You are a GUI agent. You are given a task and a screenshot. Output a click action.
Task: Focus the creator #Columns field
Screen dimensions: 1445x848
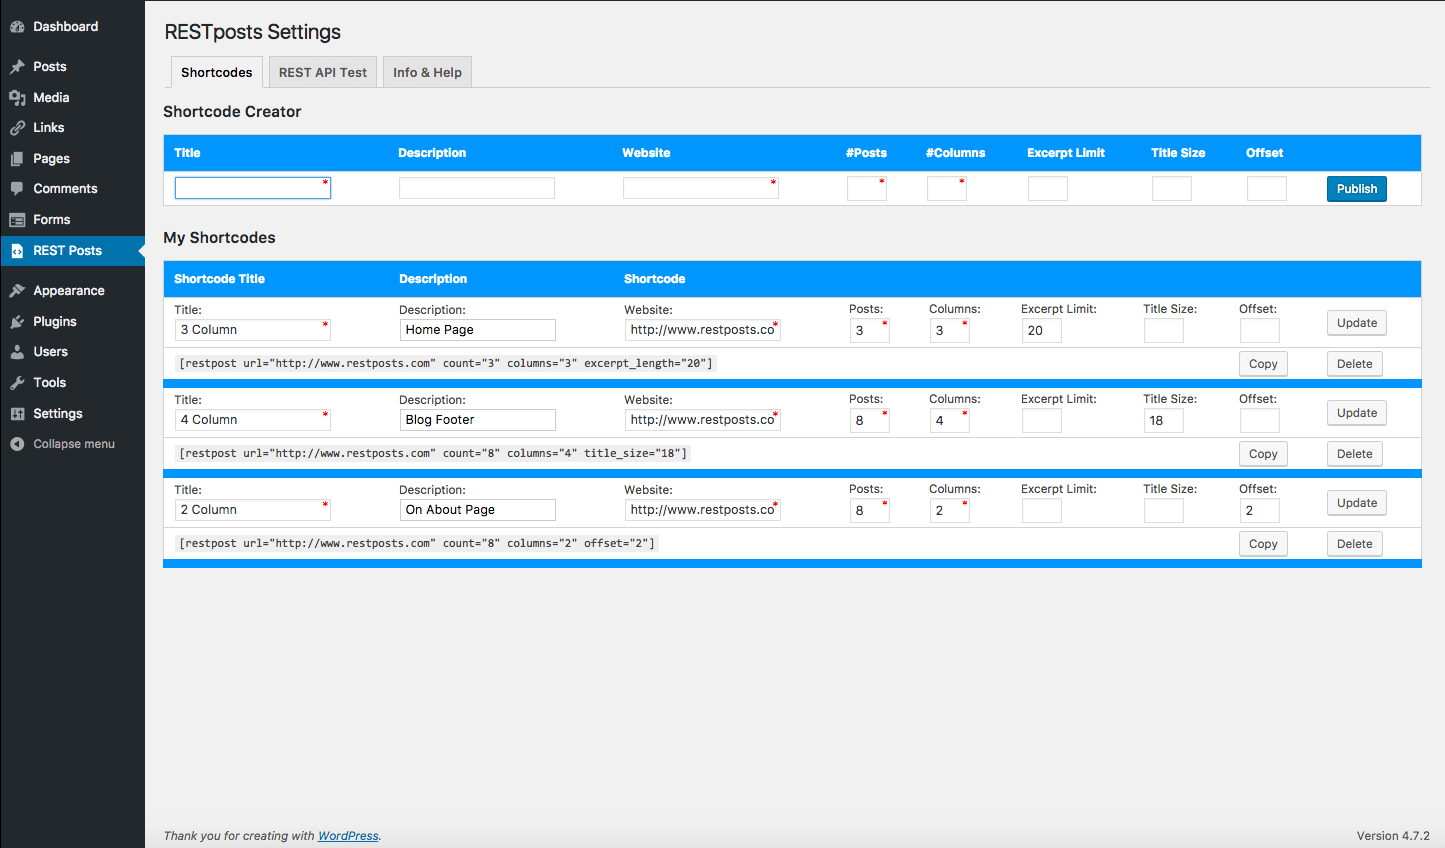947,188
